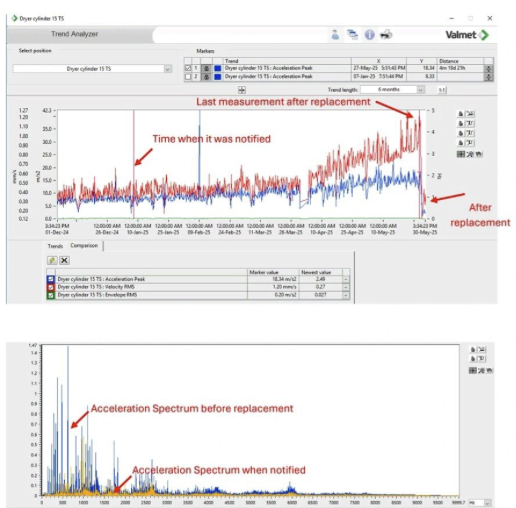Click the minus button on Acceleration Peak row
Image resolution: width=516 pixels, height=508 pixels.
pyautogui.click(x=346, y=279)
